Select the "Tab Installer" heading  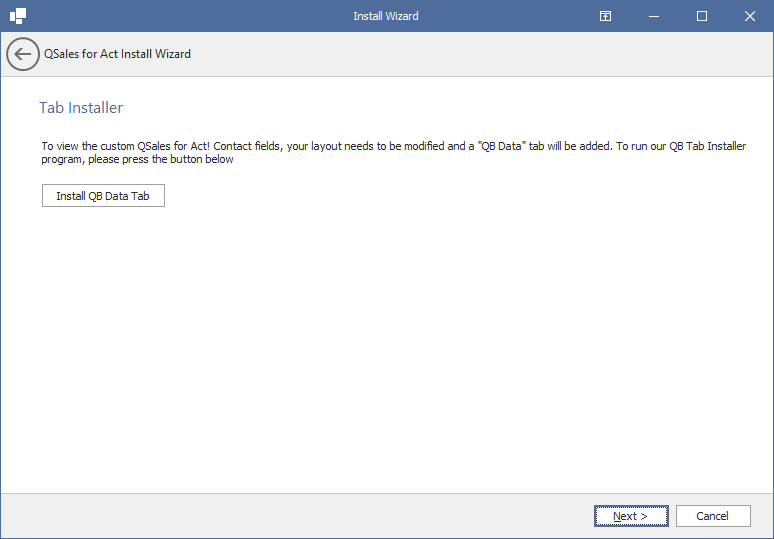[x=81, y=108]
